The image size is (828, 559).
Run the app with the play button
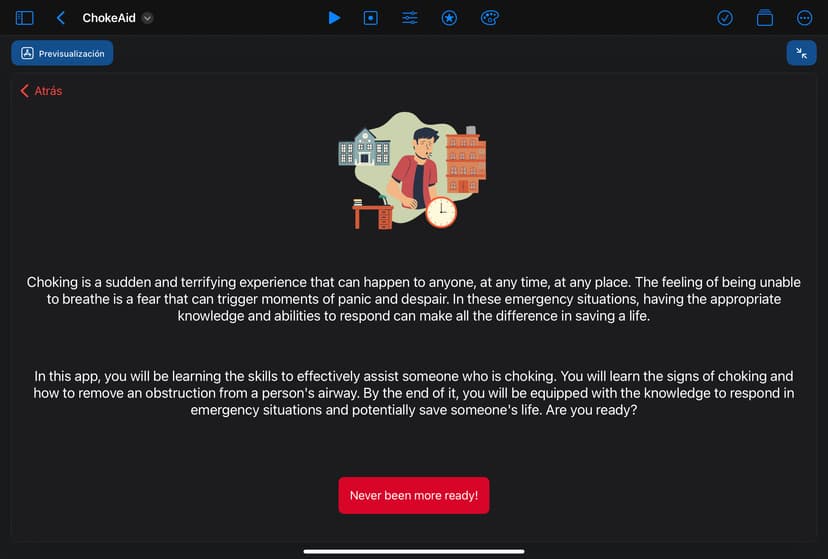[334, 18]
